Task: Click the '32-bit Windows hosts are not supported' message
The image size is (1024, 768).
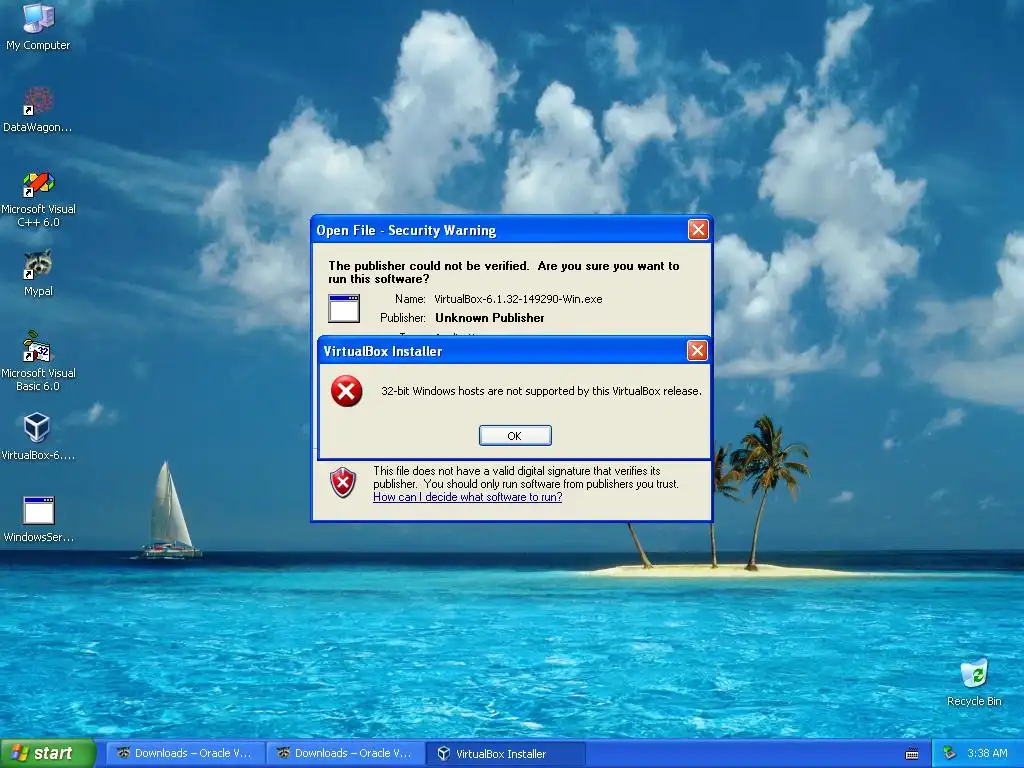Action: 541,391
